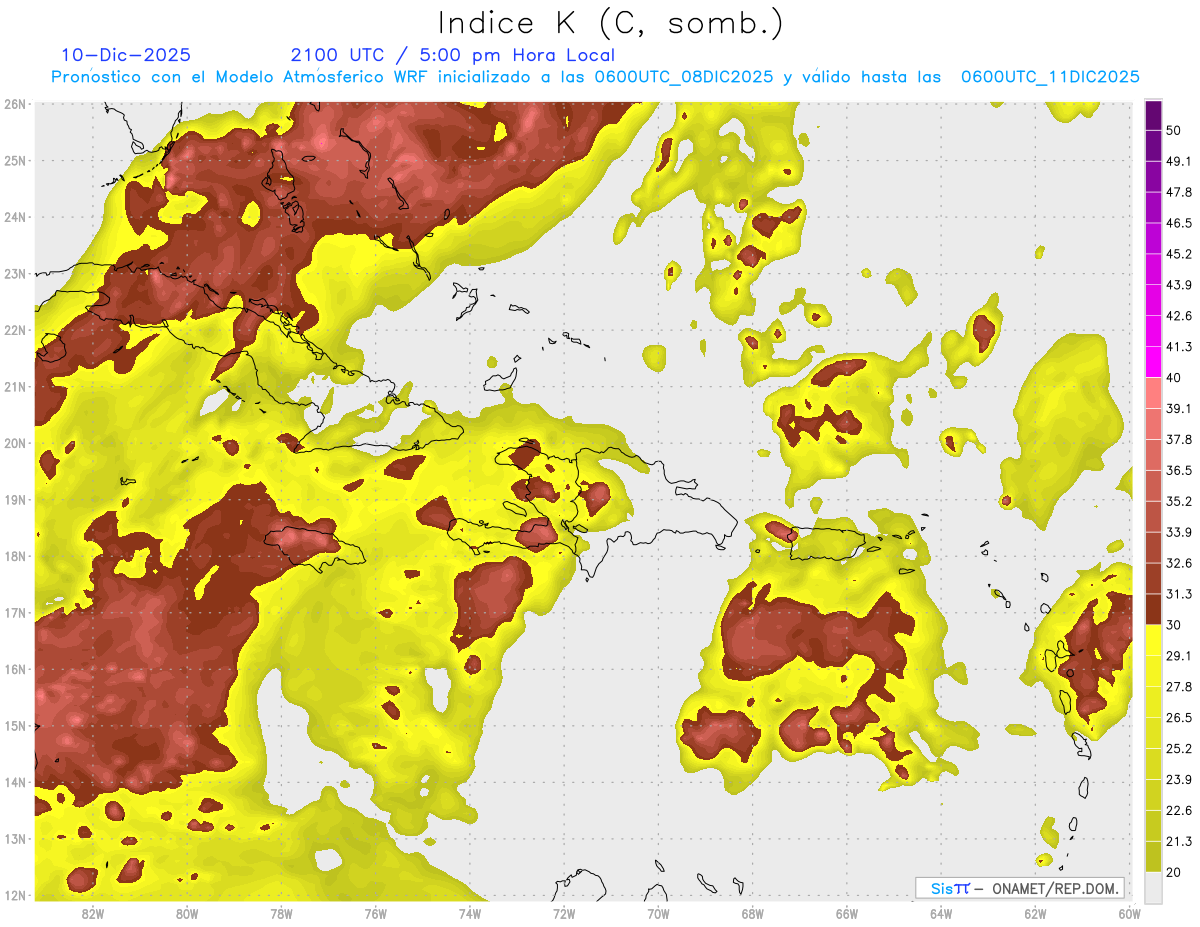The height and width of the screenshot is (927, 1200).
Task: Click the latitude label "26N"
Action: coord(15,104)
